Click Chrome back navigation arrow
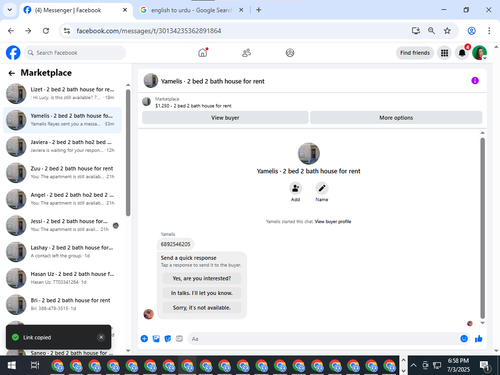 pos(11,31)
